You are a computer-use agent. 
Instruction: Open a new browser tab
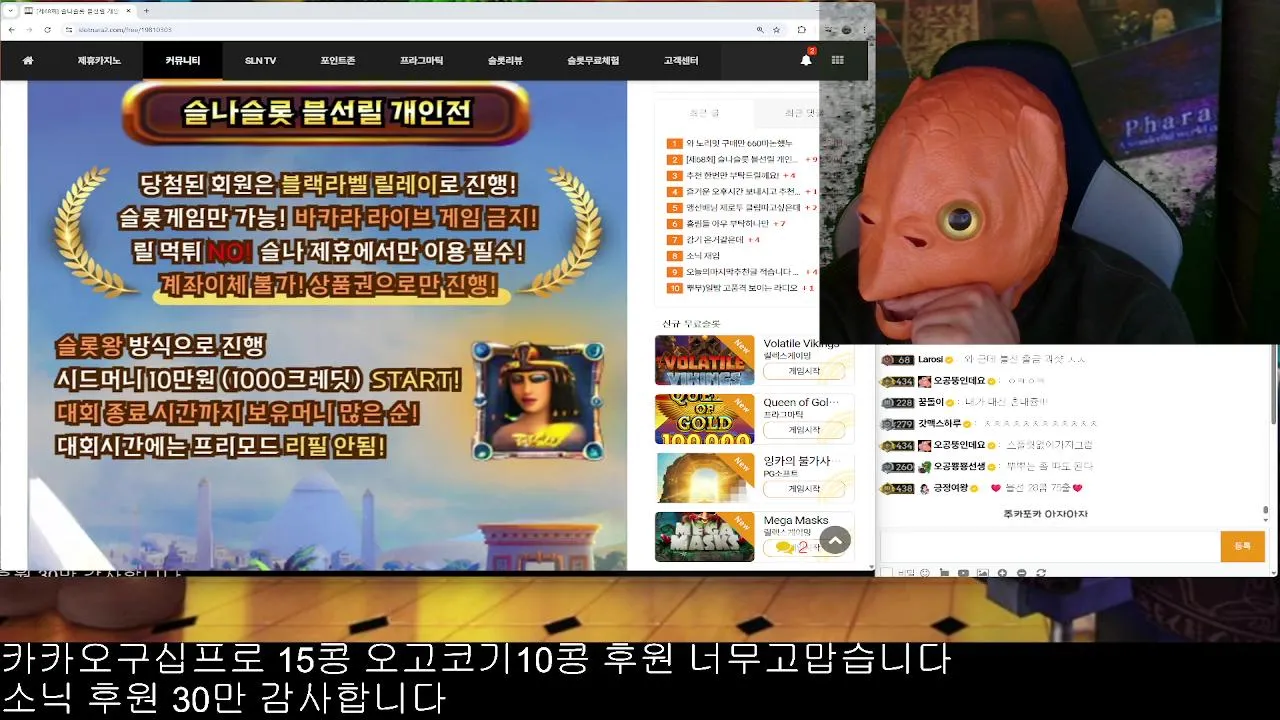click(x=146, y=11)
